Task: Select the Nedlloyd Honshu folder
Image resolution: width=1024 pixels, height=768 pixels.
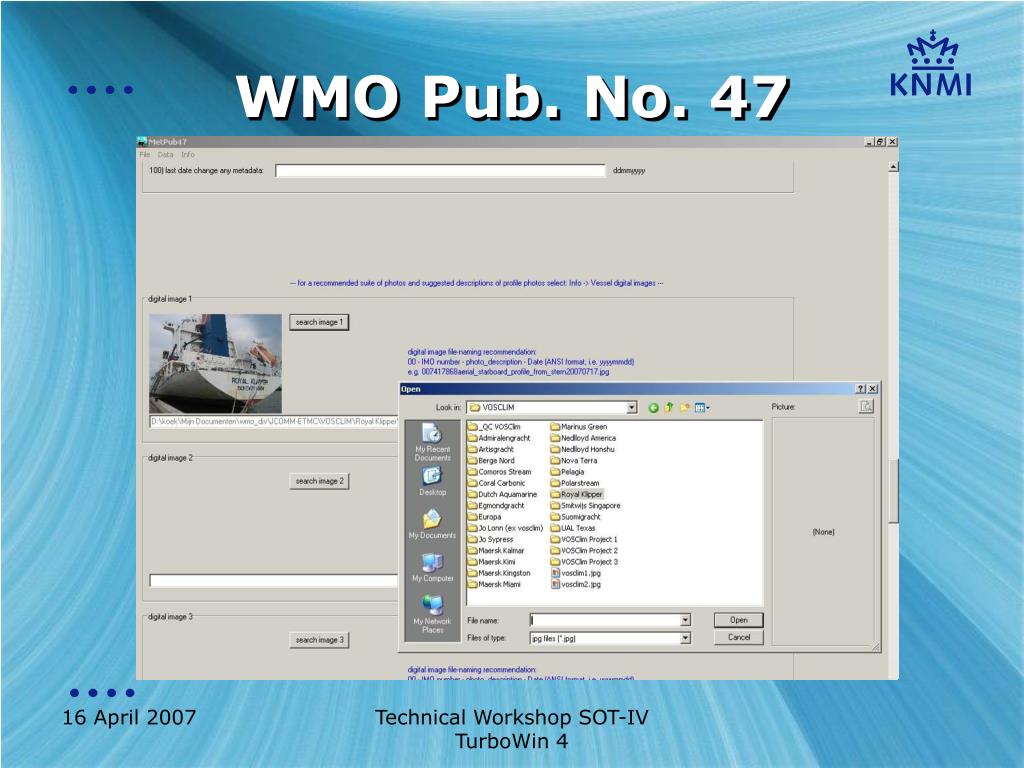Action: pos(583,449)
